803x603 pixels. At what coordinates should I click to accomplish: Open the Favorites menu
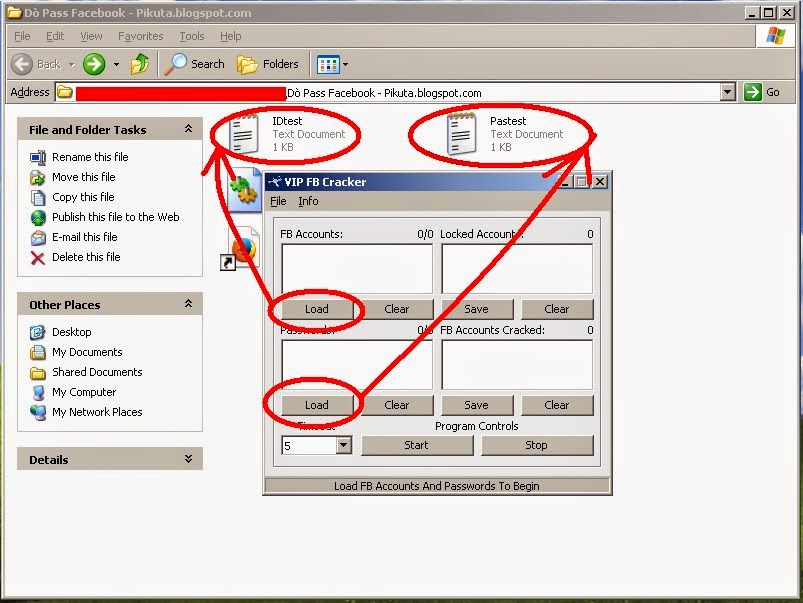[x=140, y=36]
